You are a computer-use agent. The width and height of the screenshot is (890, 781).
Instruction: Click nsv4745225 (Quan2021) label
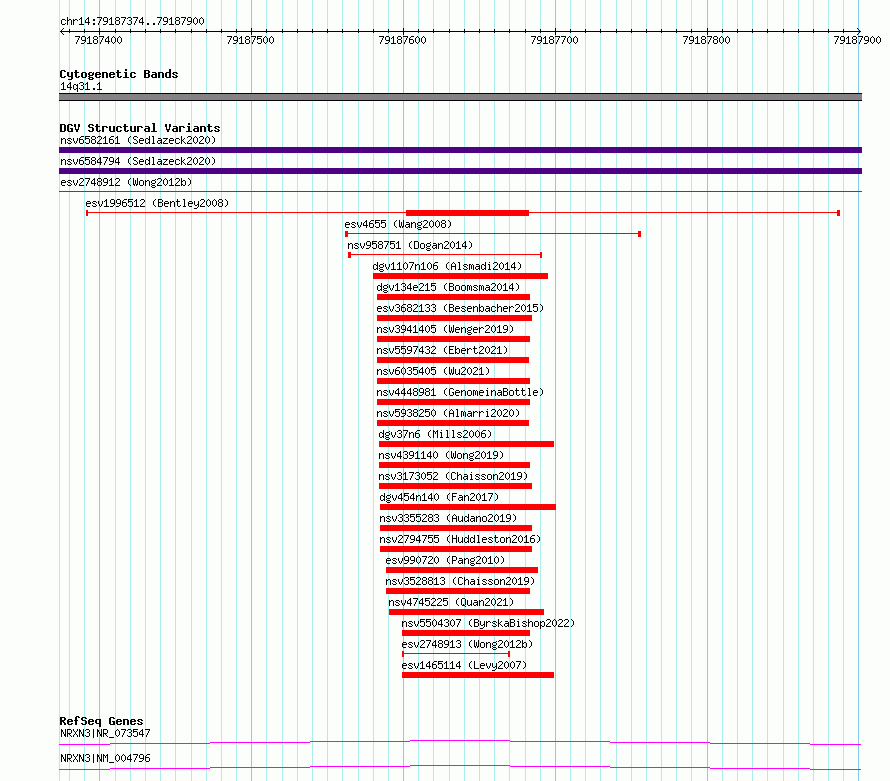click(x=451, y=602)
